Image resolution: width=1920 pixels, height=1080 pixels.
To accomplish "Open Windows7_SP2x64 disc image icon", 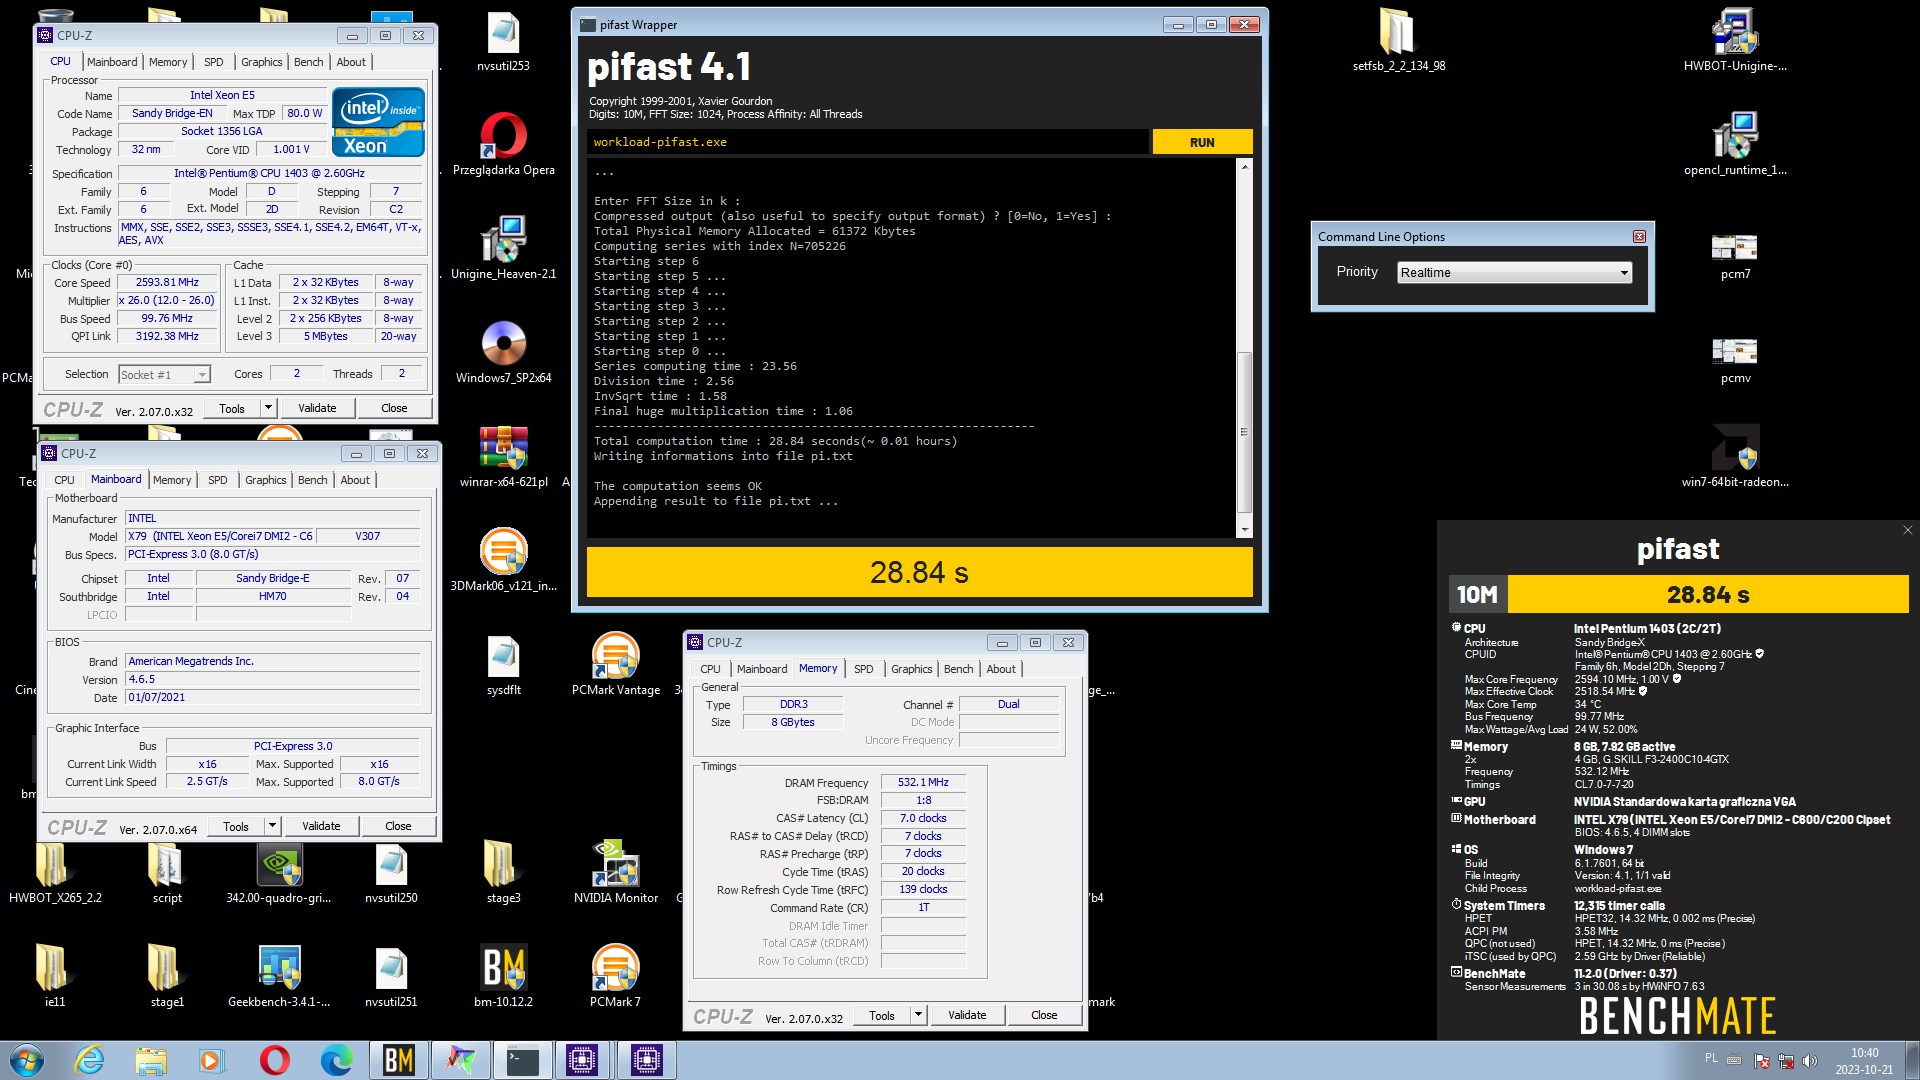I will coord(503,353).
